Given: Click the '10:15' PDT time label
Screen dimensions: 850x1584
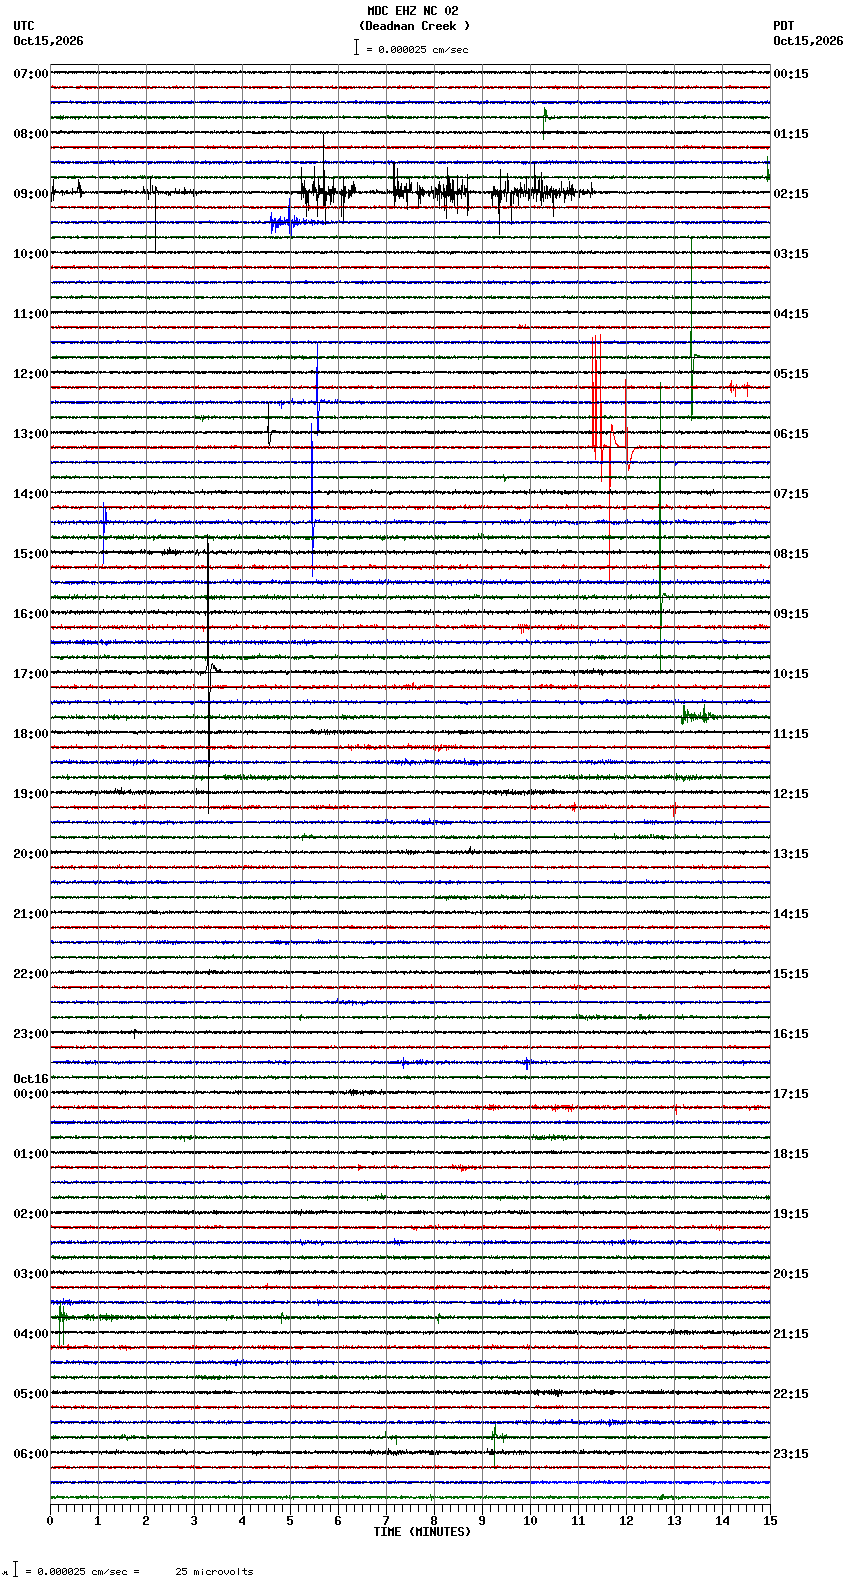Looking at the screenshot, I should tap(791, 674).
